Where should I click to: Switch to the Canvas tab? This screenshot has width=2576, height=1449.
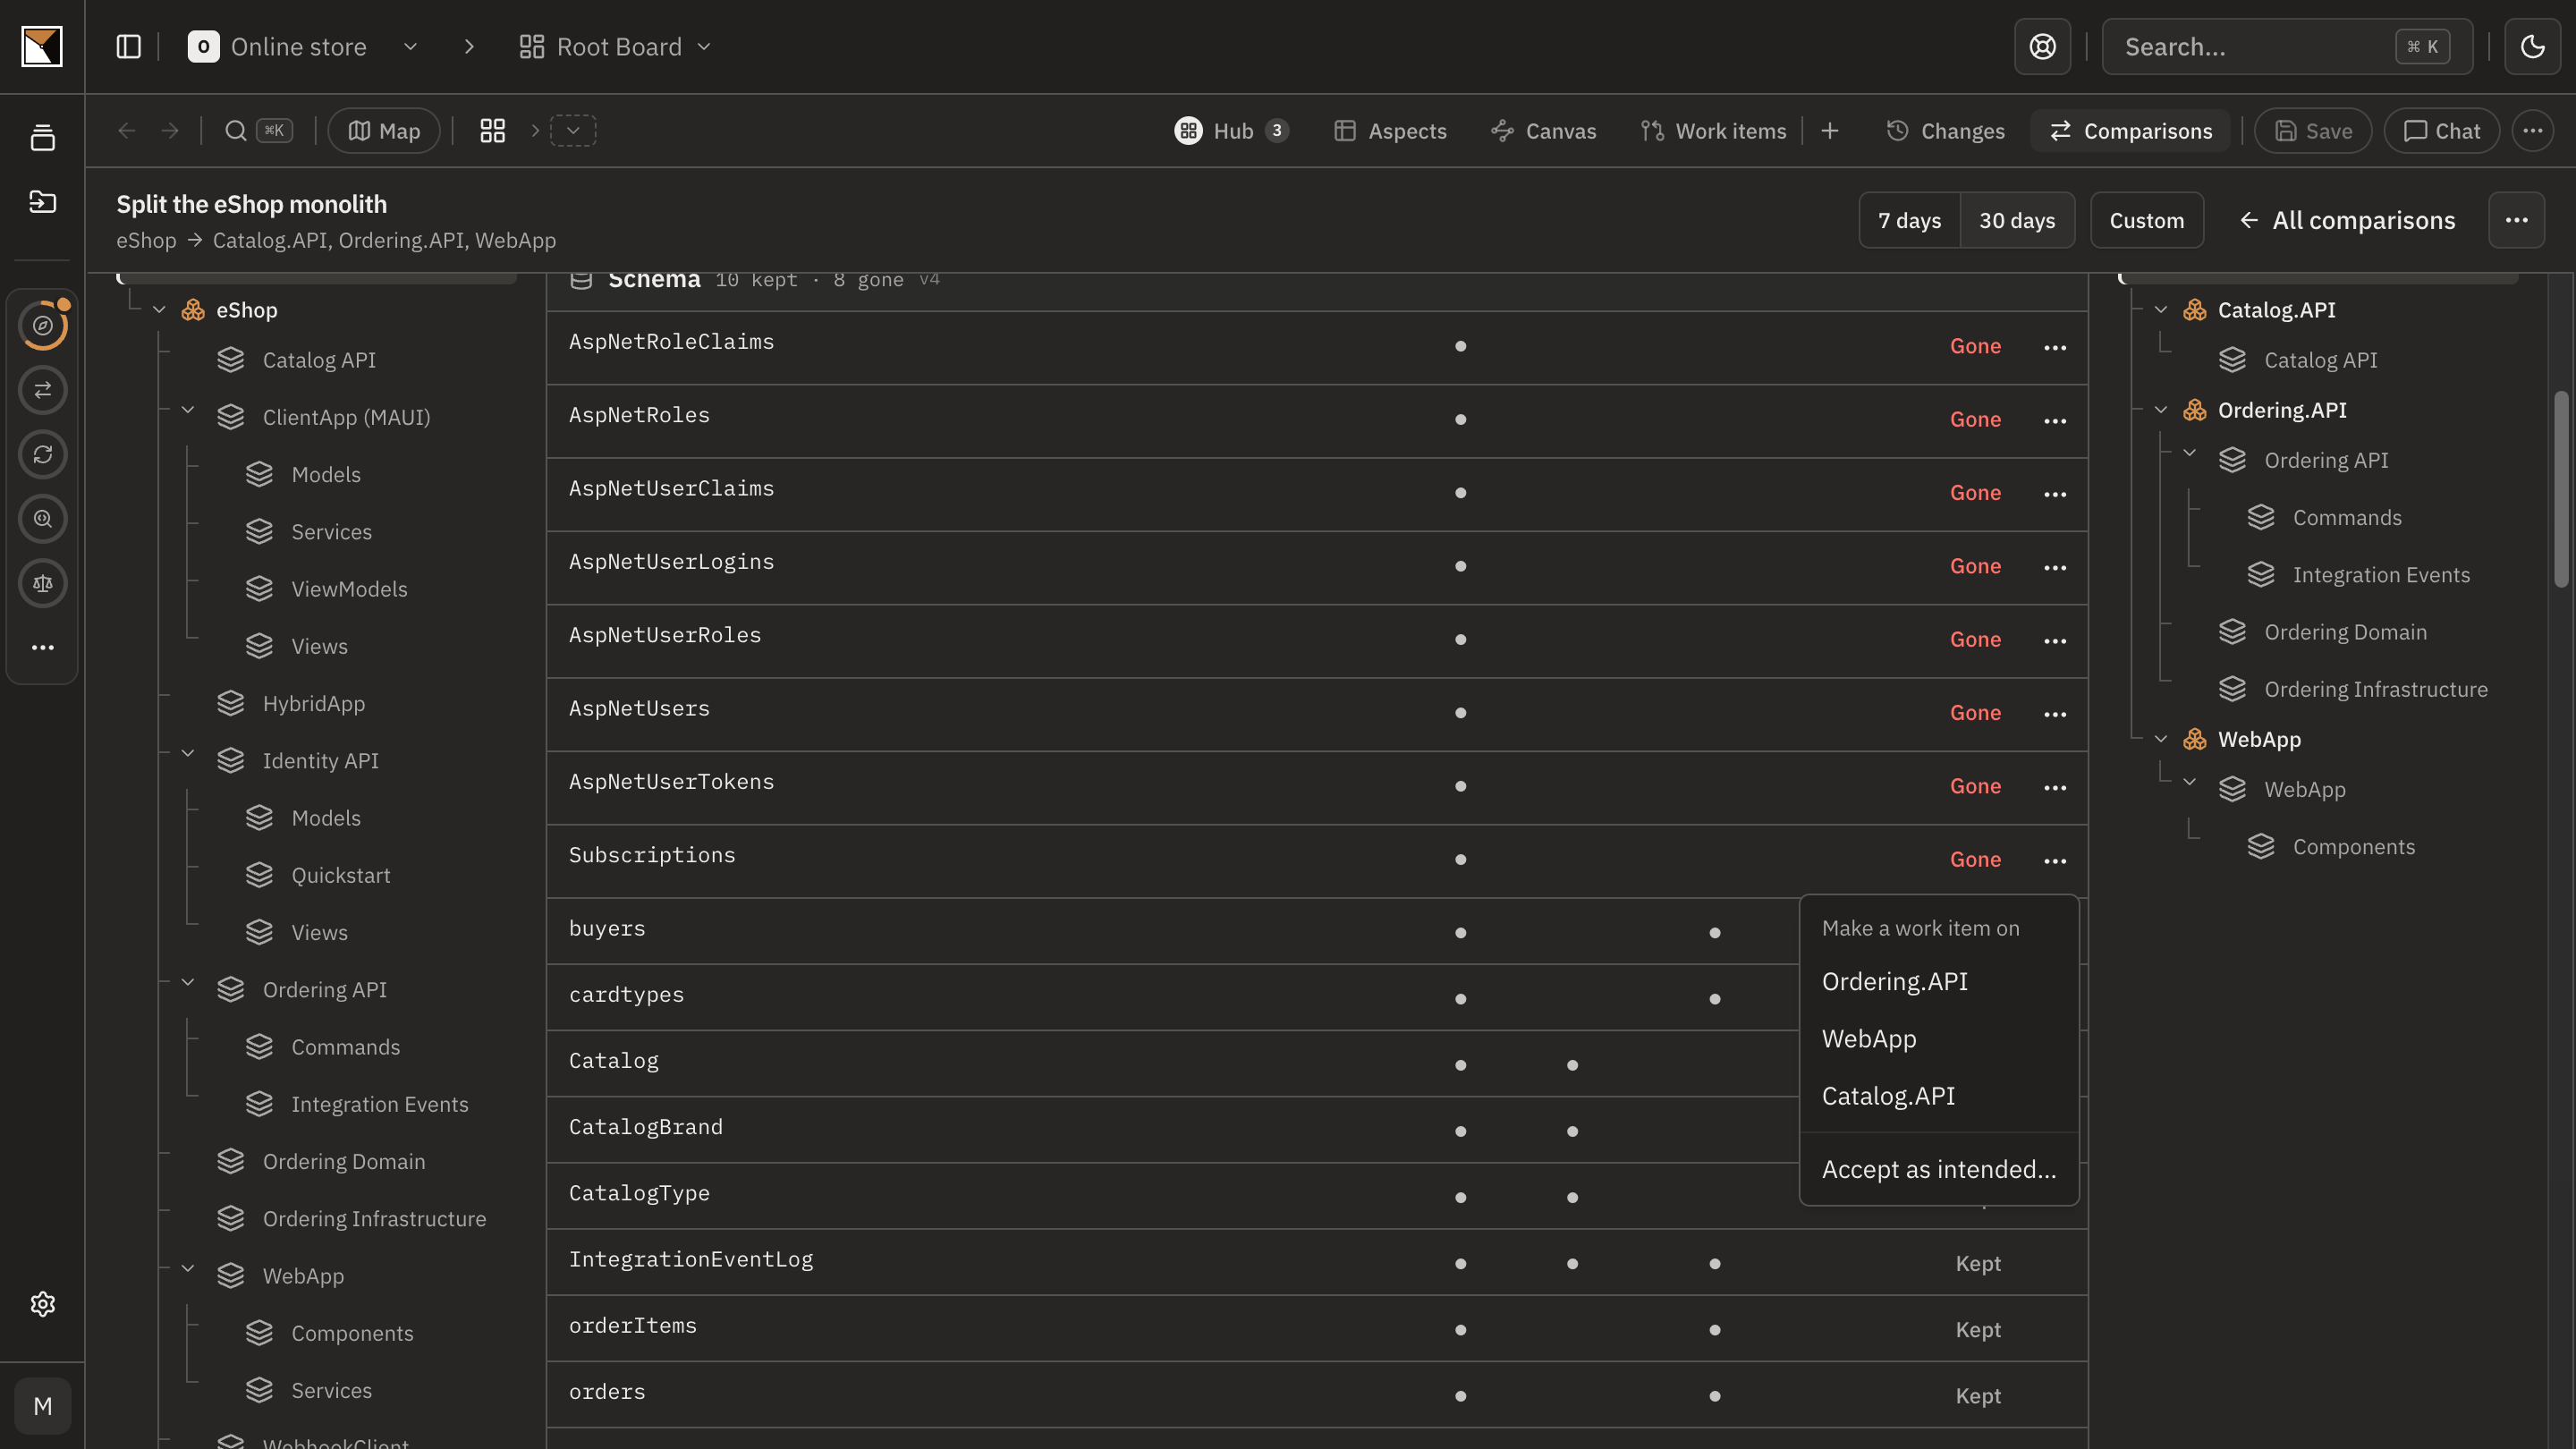(1543, 131)
